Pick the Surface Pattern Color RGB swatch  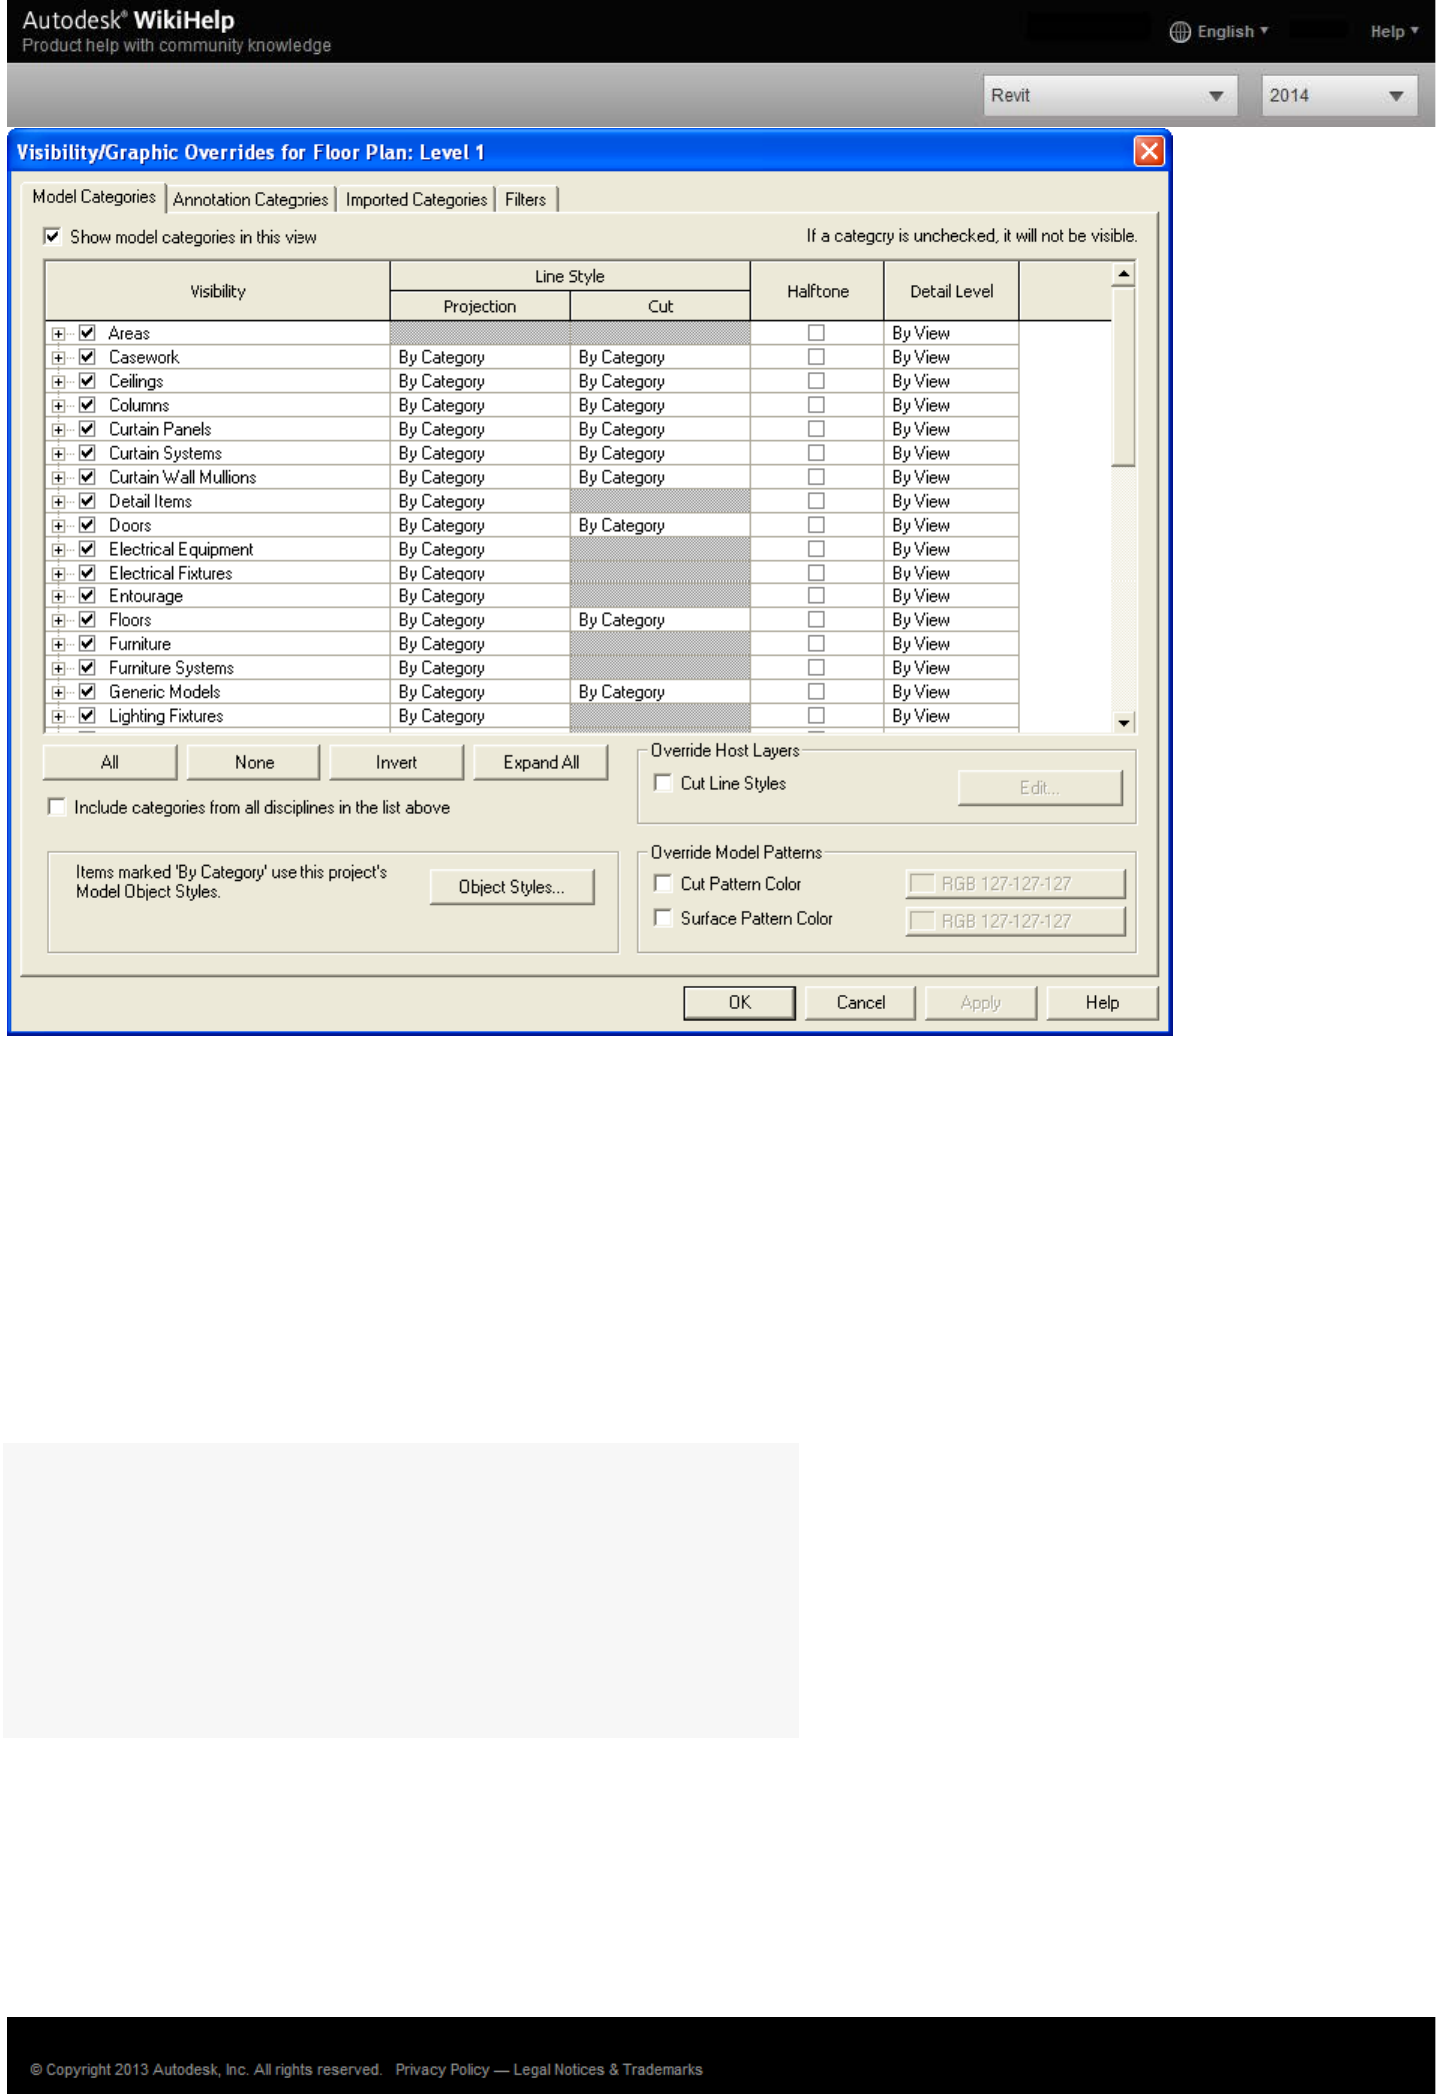[x=1015, y=920]
